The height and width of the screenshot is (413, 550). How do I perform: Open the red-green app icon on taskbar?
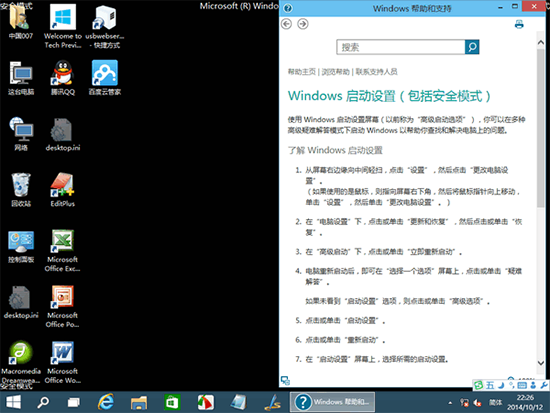pos(206,402)
